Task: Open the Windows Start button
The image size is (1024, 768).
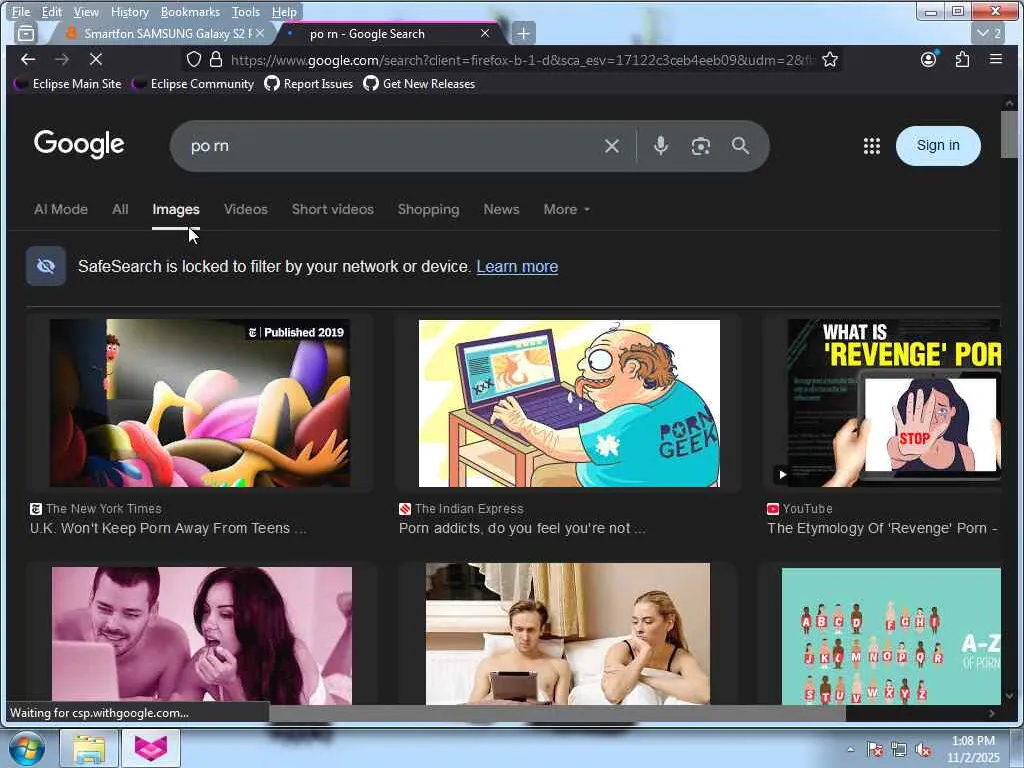Action: click(27, 748)
